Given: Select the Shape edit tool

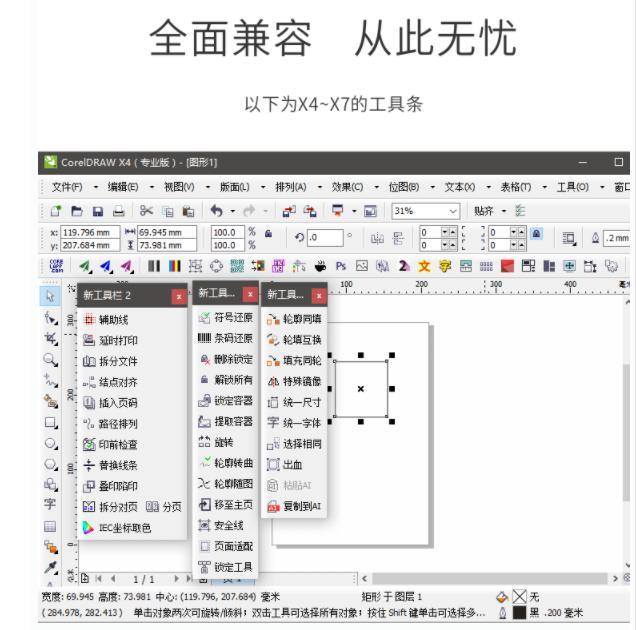Looking at the screenshot, I should coord(51,318).
